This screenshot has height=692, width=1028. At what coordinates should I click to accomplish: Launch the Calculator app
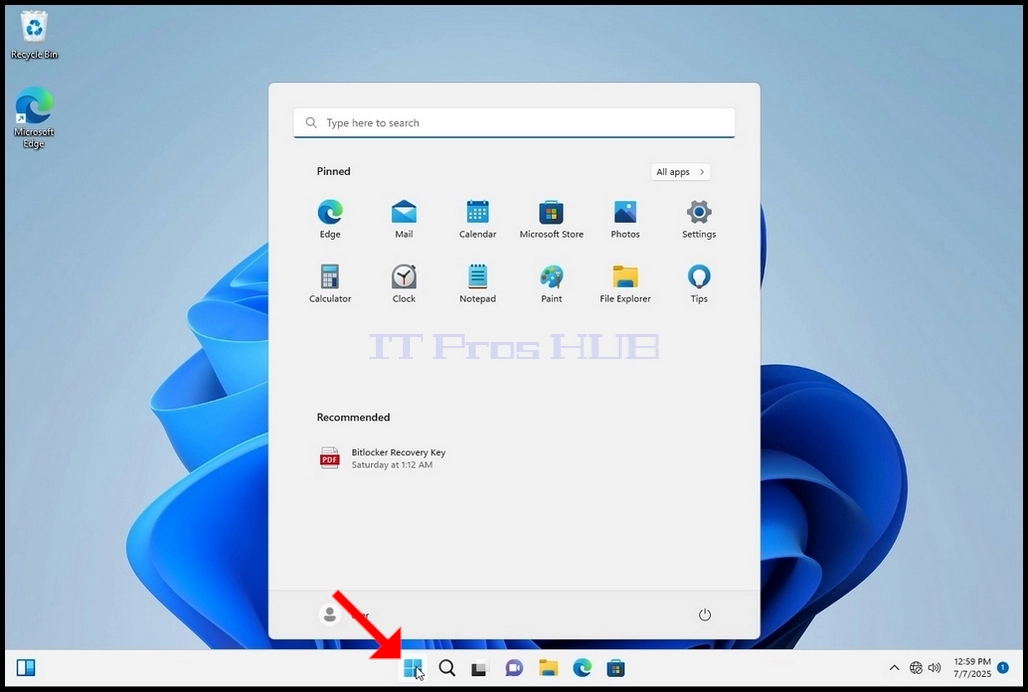point(330,284)
